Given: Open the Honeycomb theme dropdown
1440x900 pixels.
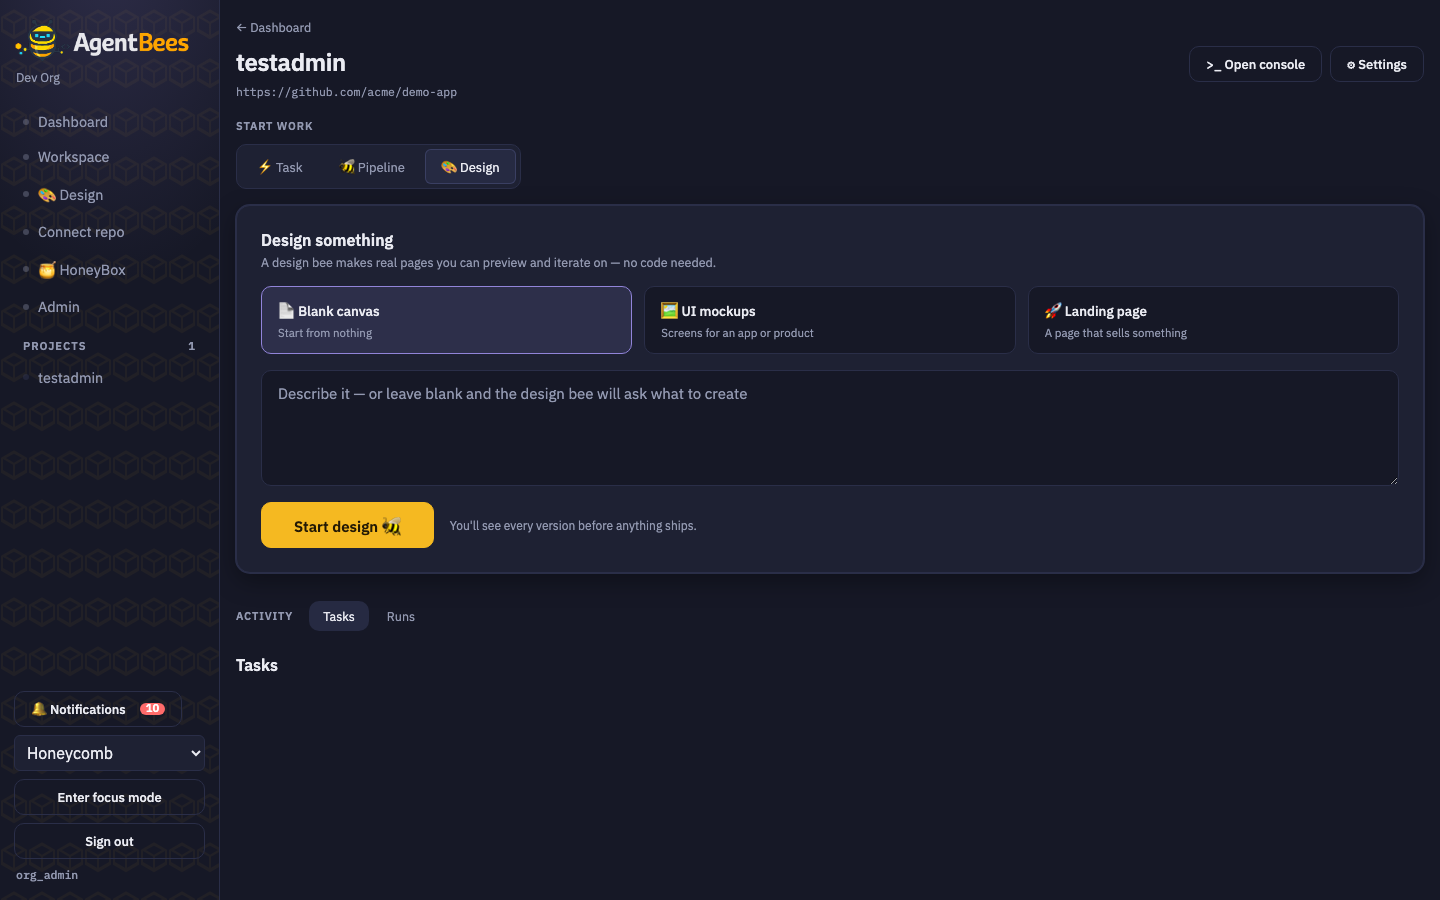Looking at the screenshot, I should (x=109, y=753).
